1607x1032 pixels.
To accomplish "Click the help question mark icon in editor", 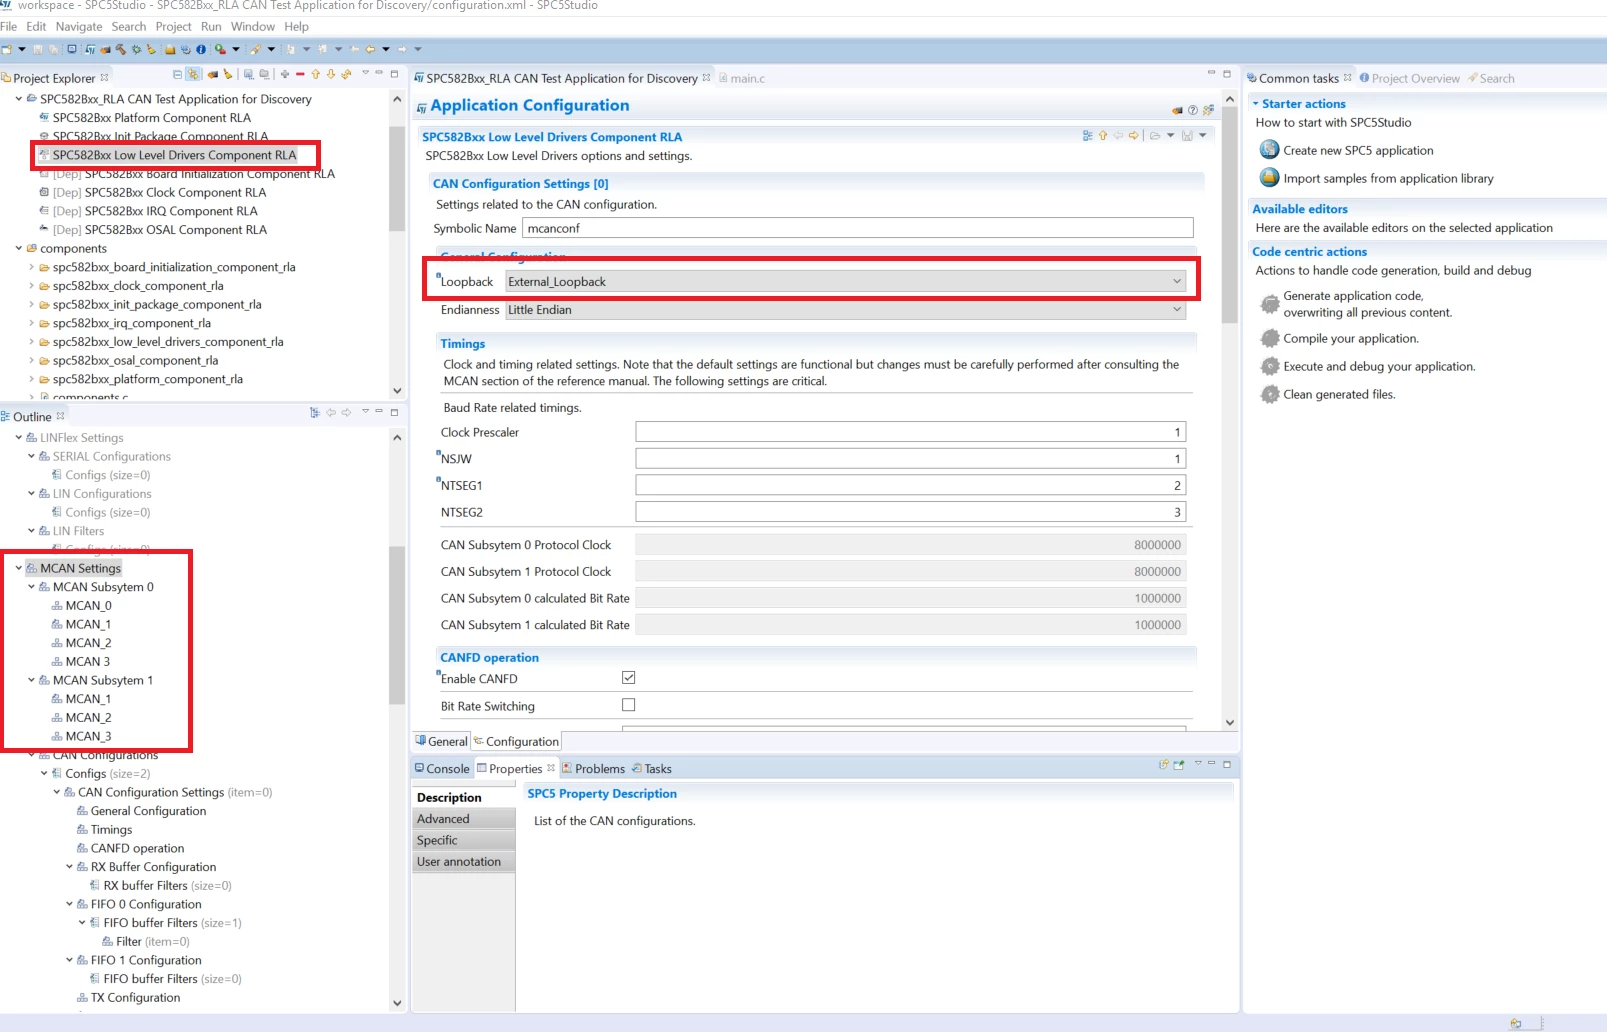I will [x=1192, y=110].
